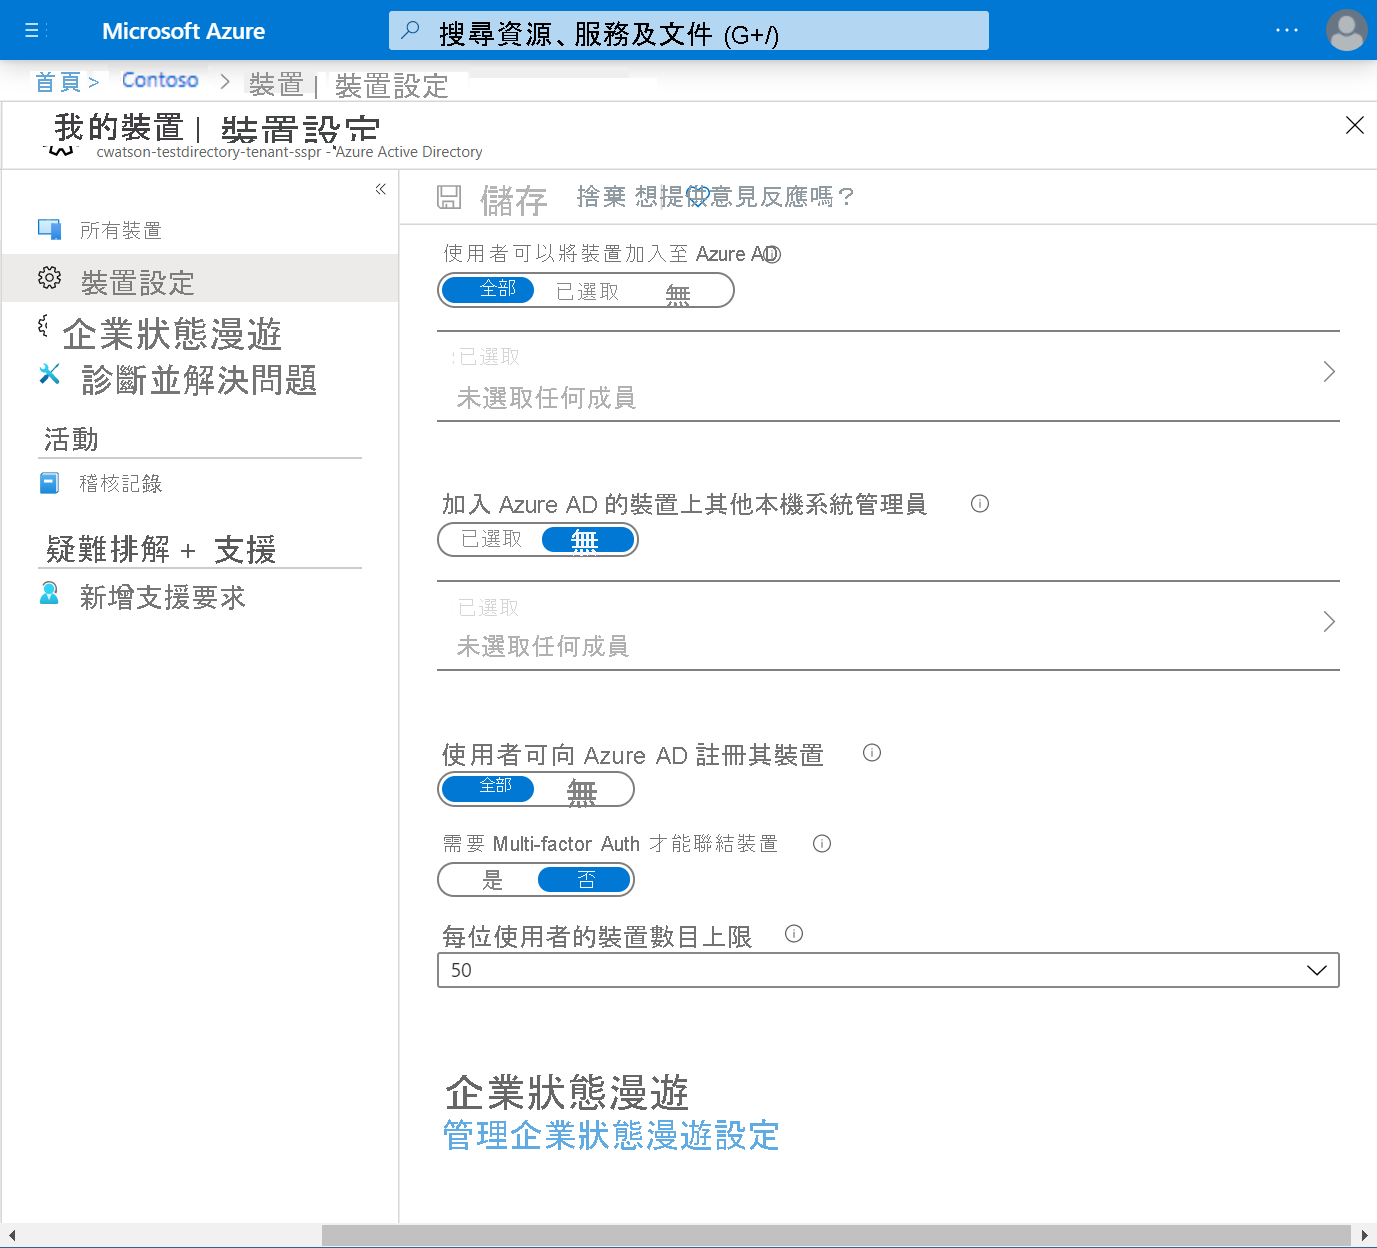Viewport: 1377px width, 1248px height.
Task: Collapse the left navigation pane
Action: tap(380, 189)
